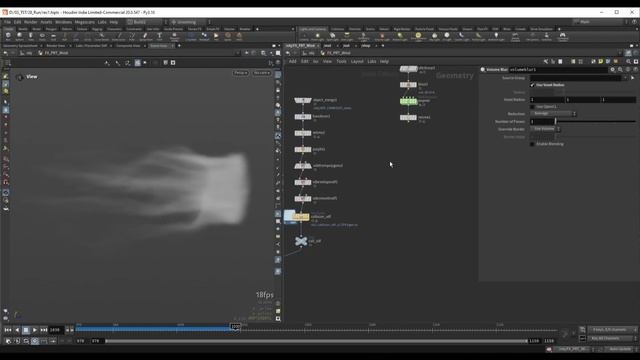The height and width of the screenshot is (360, 640).
Task: Toggle the Enable Blending checkbox
Action: click(x=532, y=144)
